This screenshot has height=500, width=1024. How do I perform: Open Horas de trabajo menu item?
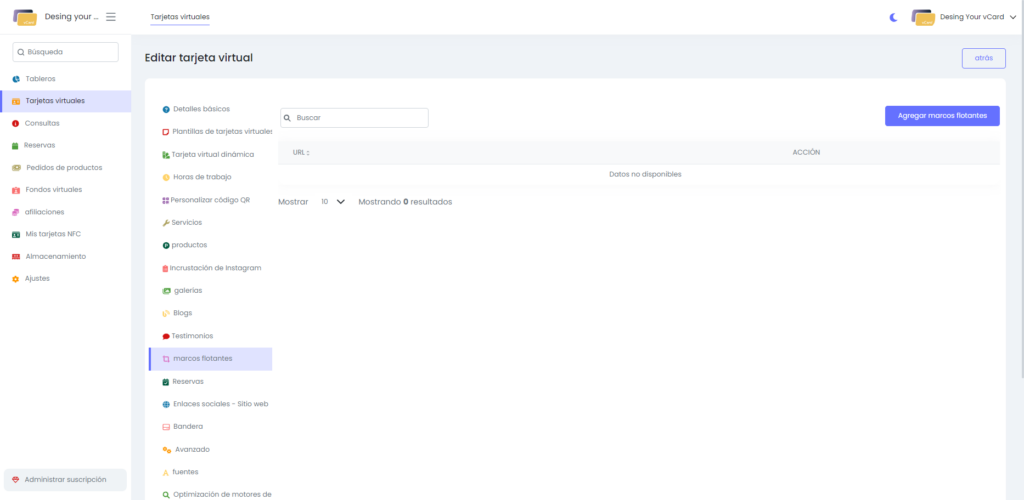202,177
